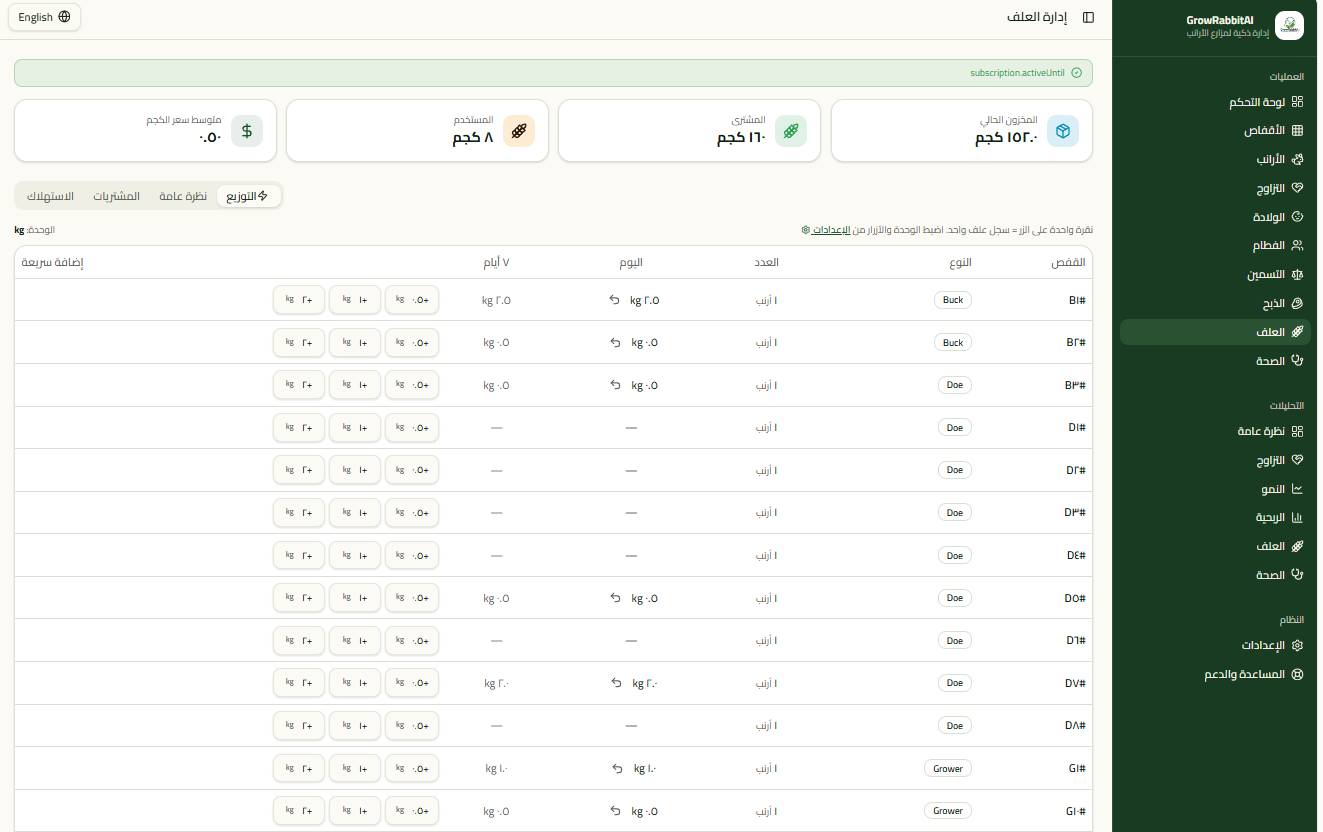Switch to المشتريات purchases tab
The image size is (1323, 832).
117,196
